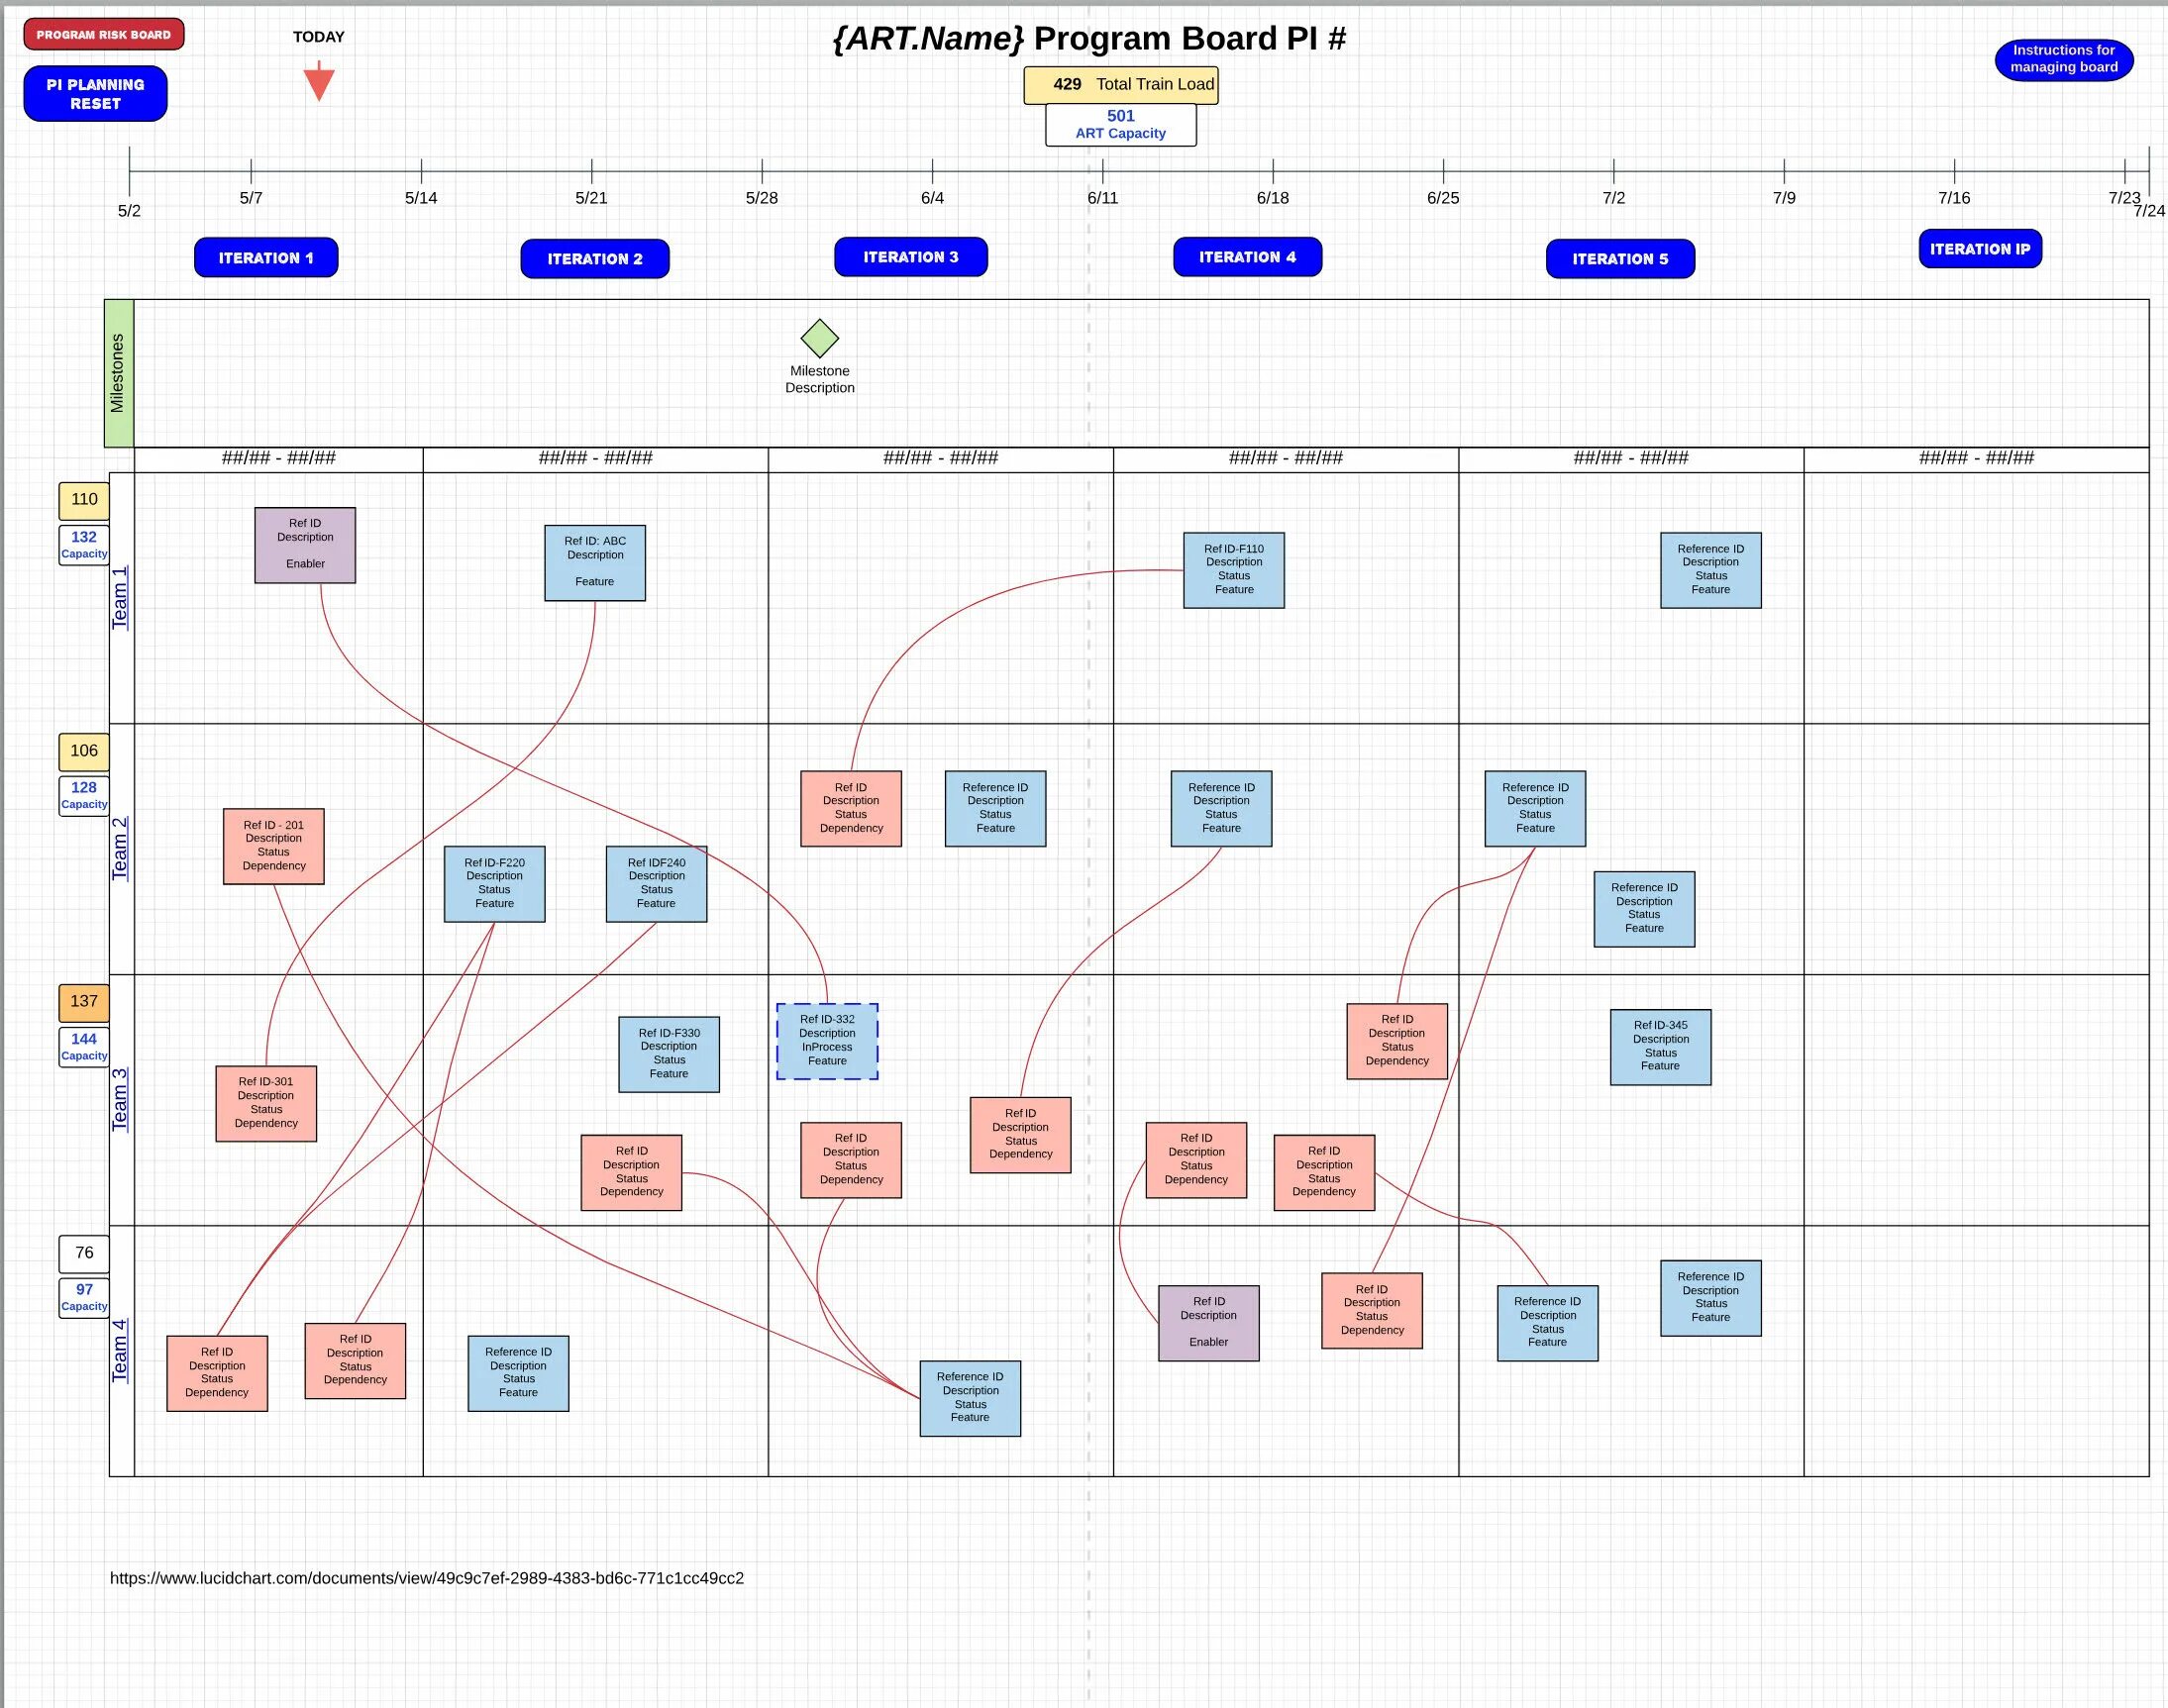Select the dashed Ref ID-332 InProcess card
This screenshot has height=1708, width=2168.
[x=827, y=1041]
